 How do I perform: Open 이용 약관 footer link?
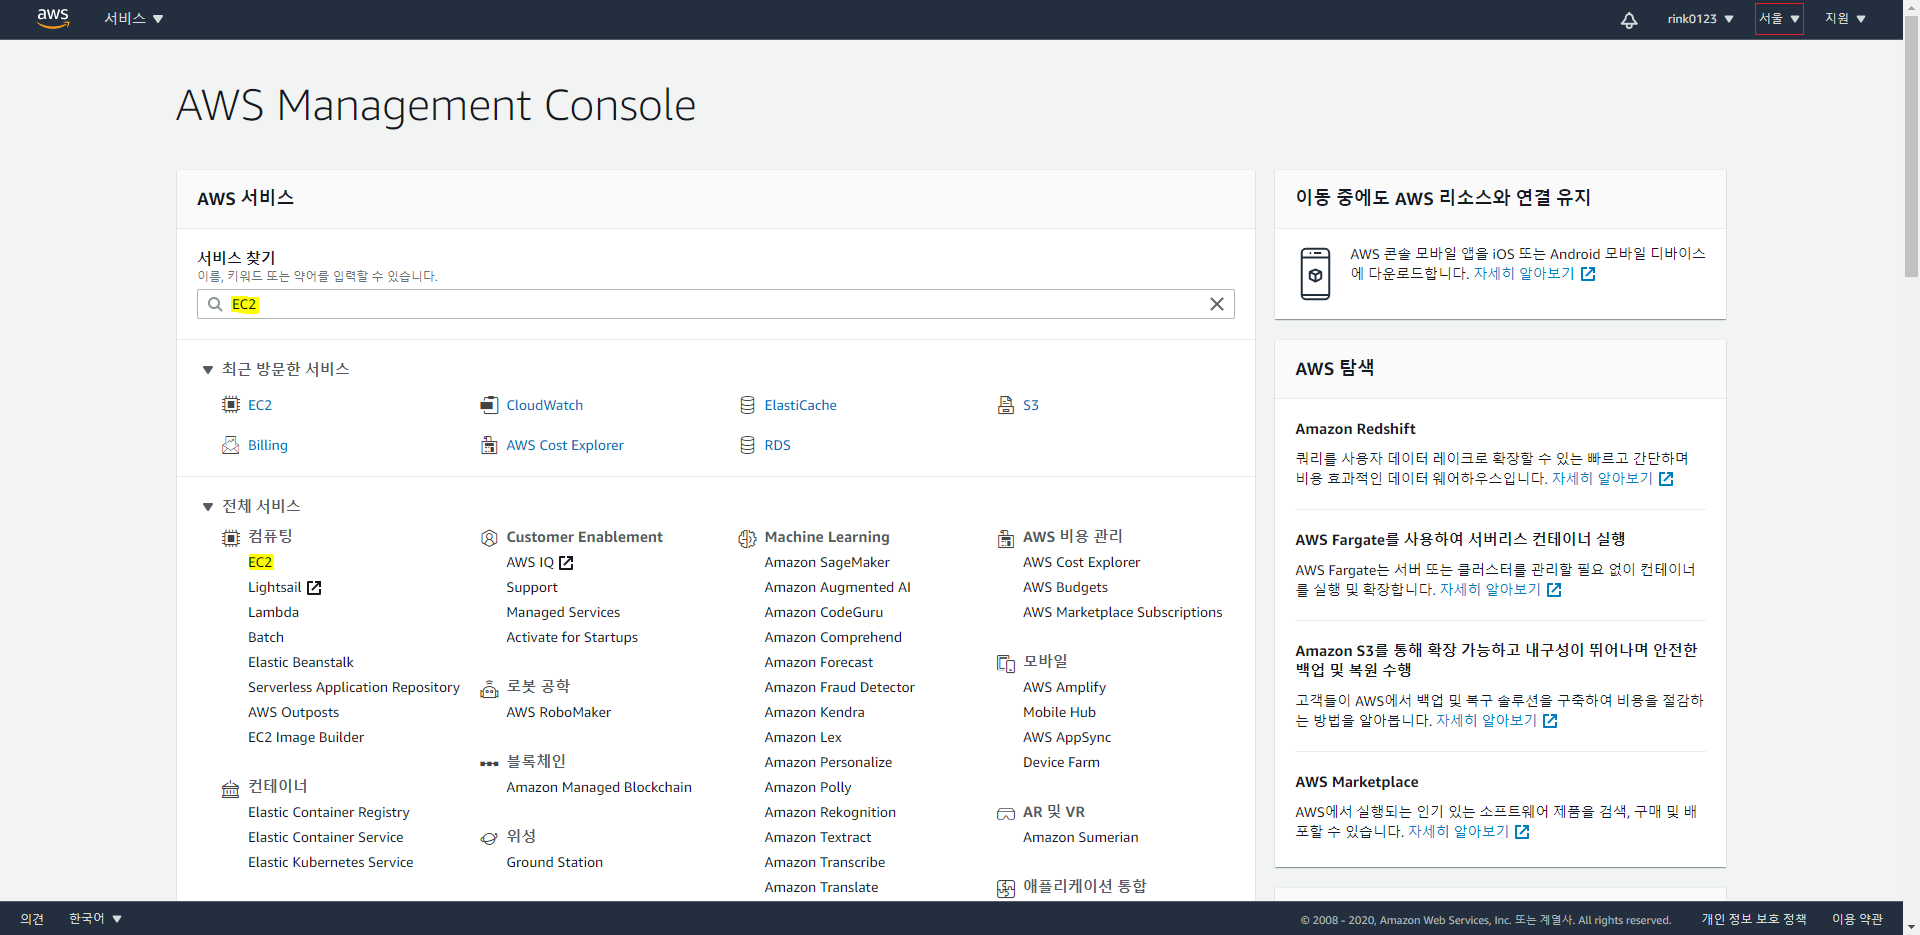pos(1857,919)
